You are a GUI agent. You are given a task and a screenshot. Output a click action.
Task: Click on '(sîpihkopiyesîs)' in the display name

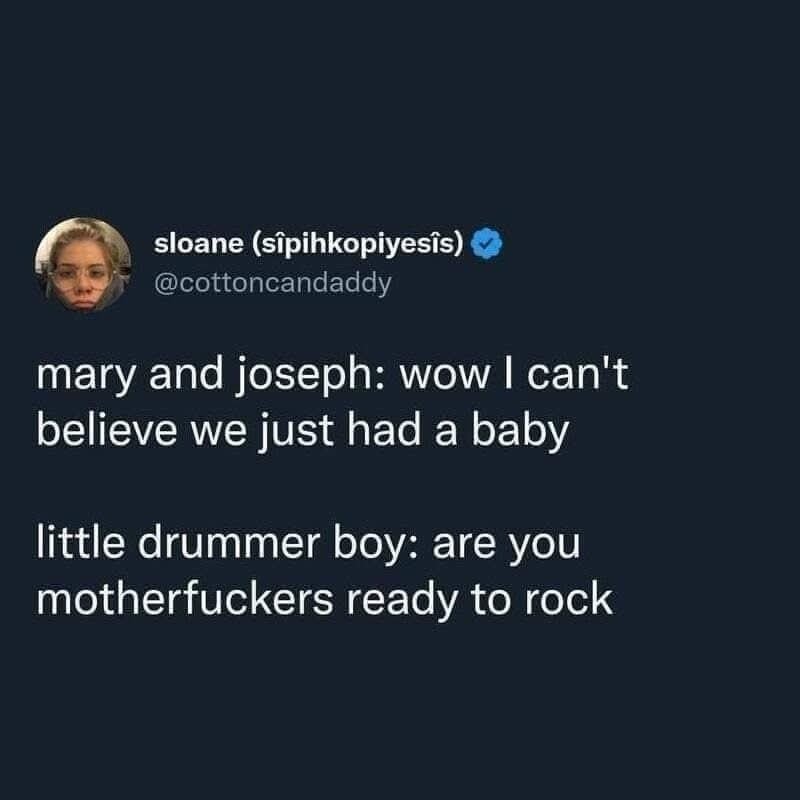tap(358, 244)
